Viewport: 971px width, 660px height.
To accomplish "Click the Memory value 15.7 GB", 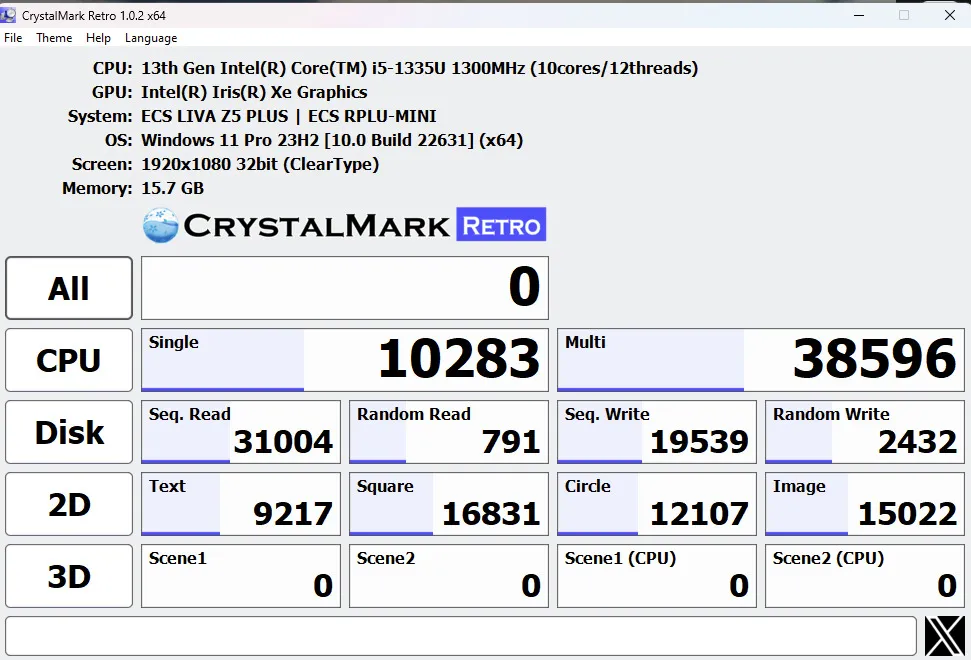I will (172, 188).
